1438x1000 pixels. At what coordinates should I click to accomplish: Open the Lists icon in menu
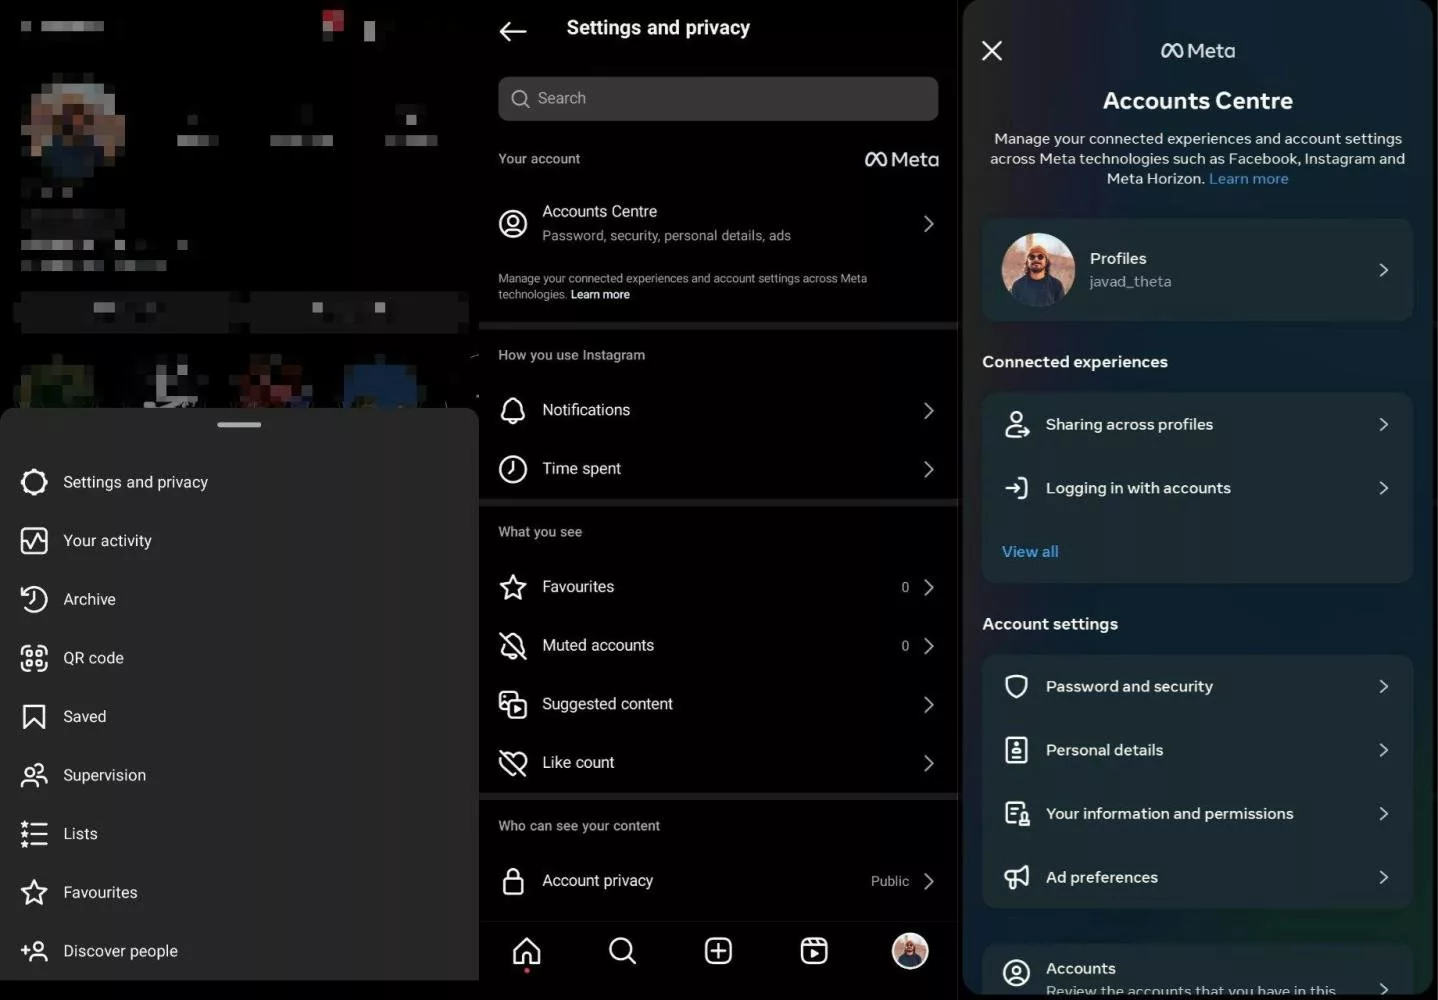(x=34, y=834)
